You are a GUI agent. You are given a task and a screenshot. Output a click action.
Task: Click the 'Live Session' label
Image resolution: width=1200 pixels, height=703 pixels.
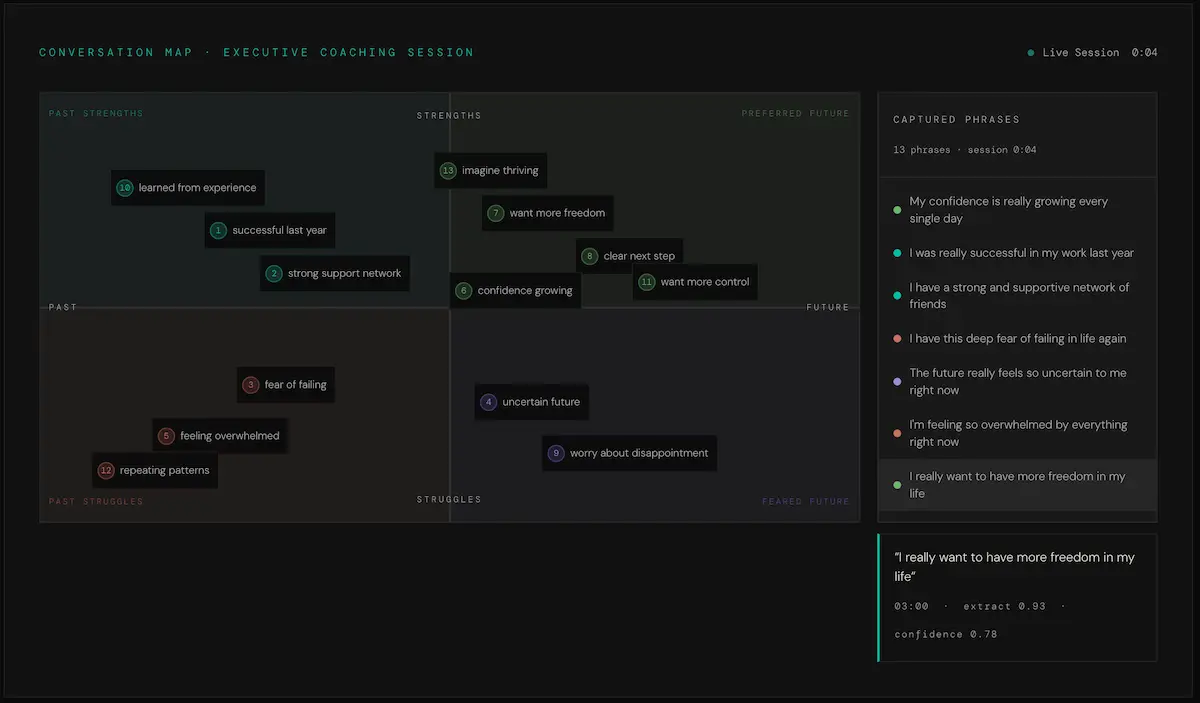point(1081,53)
